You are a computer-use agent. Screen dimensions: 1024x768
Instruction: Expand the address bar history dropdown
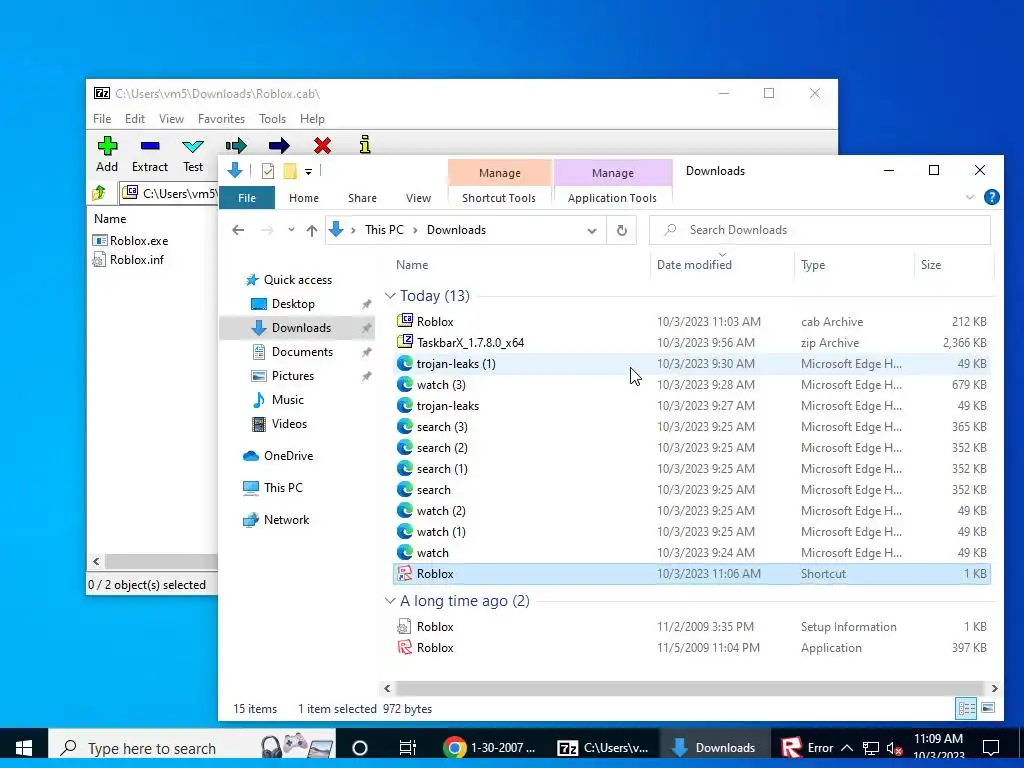pos(592,231)
